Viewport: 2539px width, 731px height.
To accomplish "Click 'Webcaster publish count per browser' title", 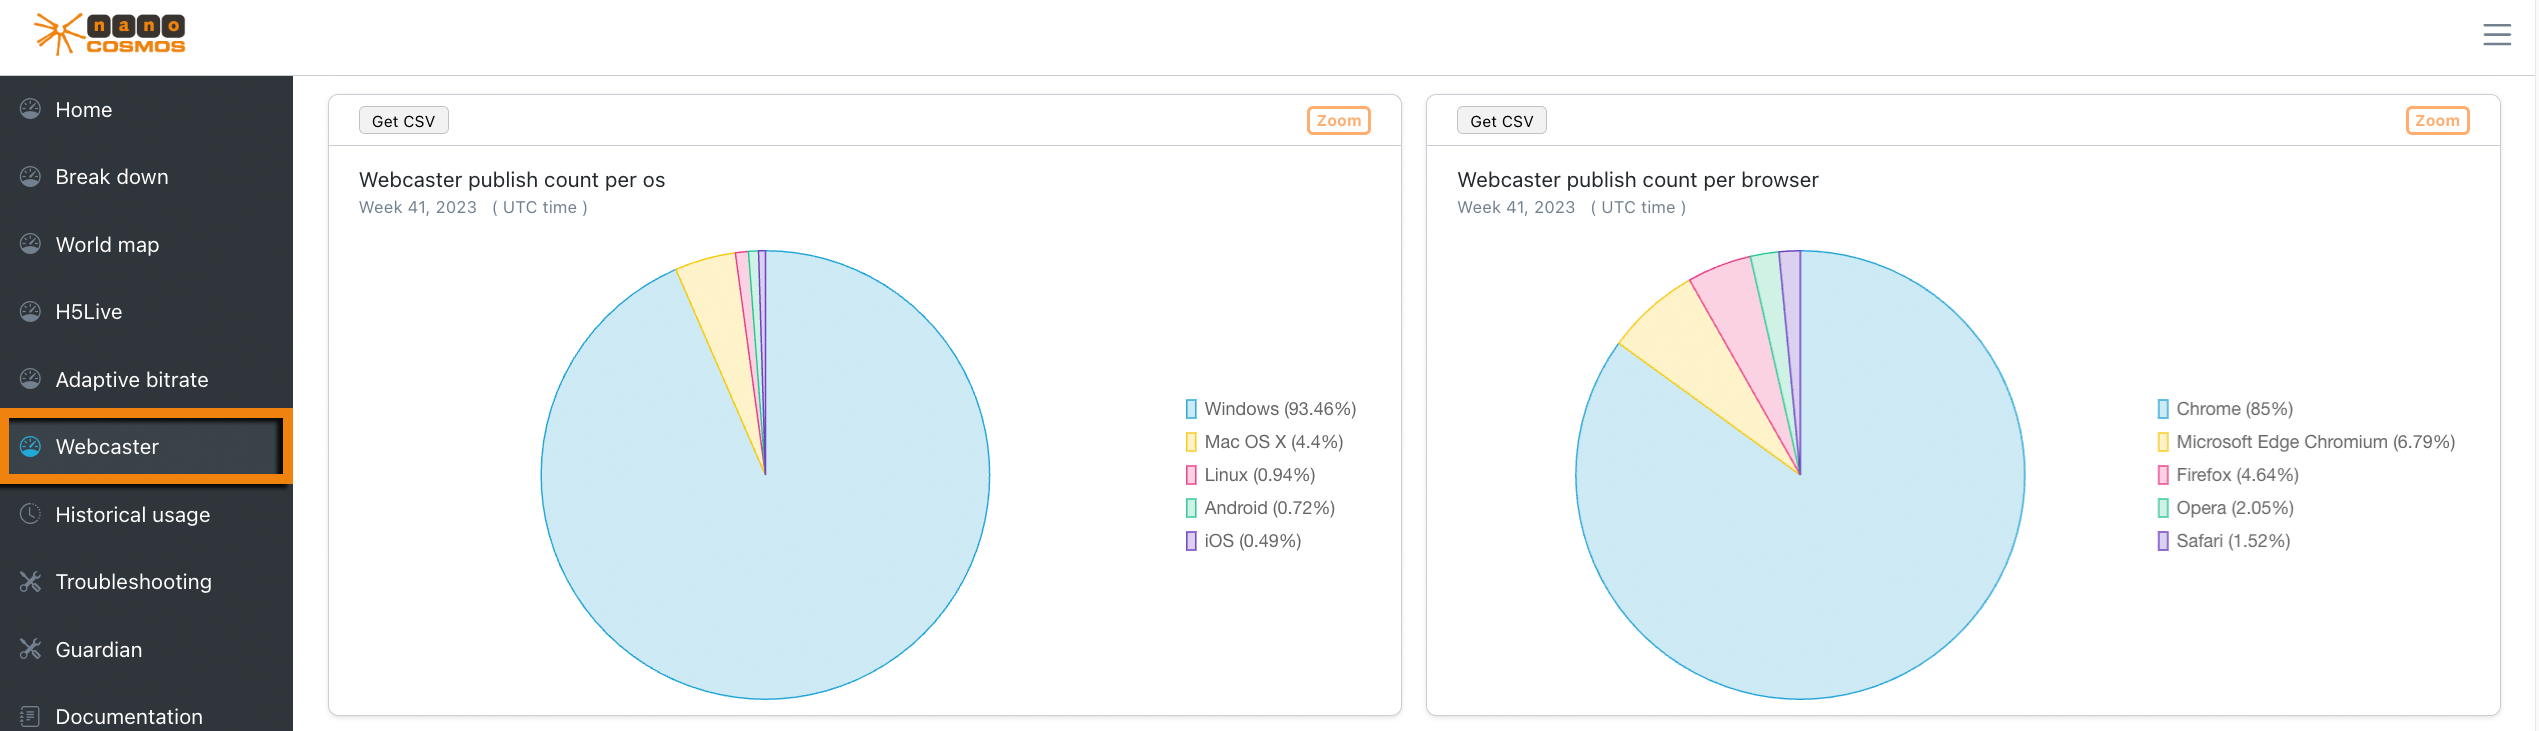I will coord(1638,180).
